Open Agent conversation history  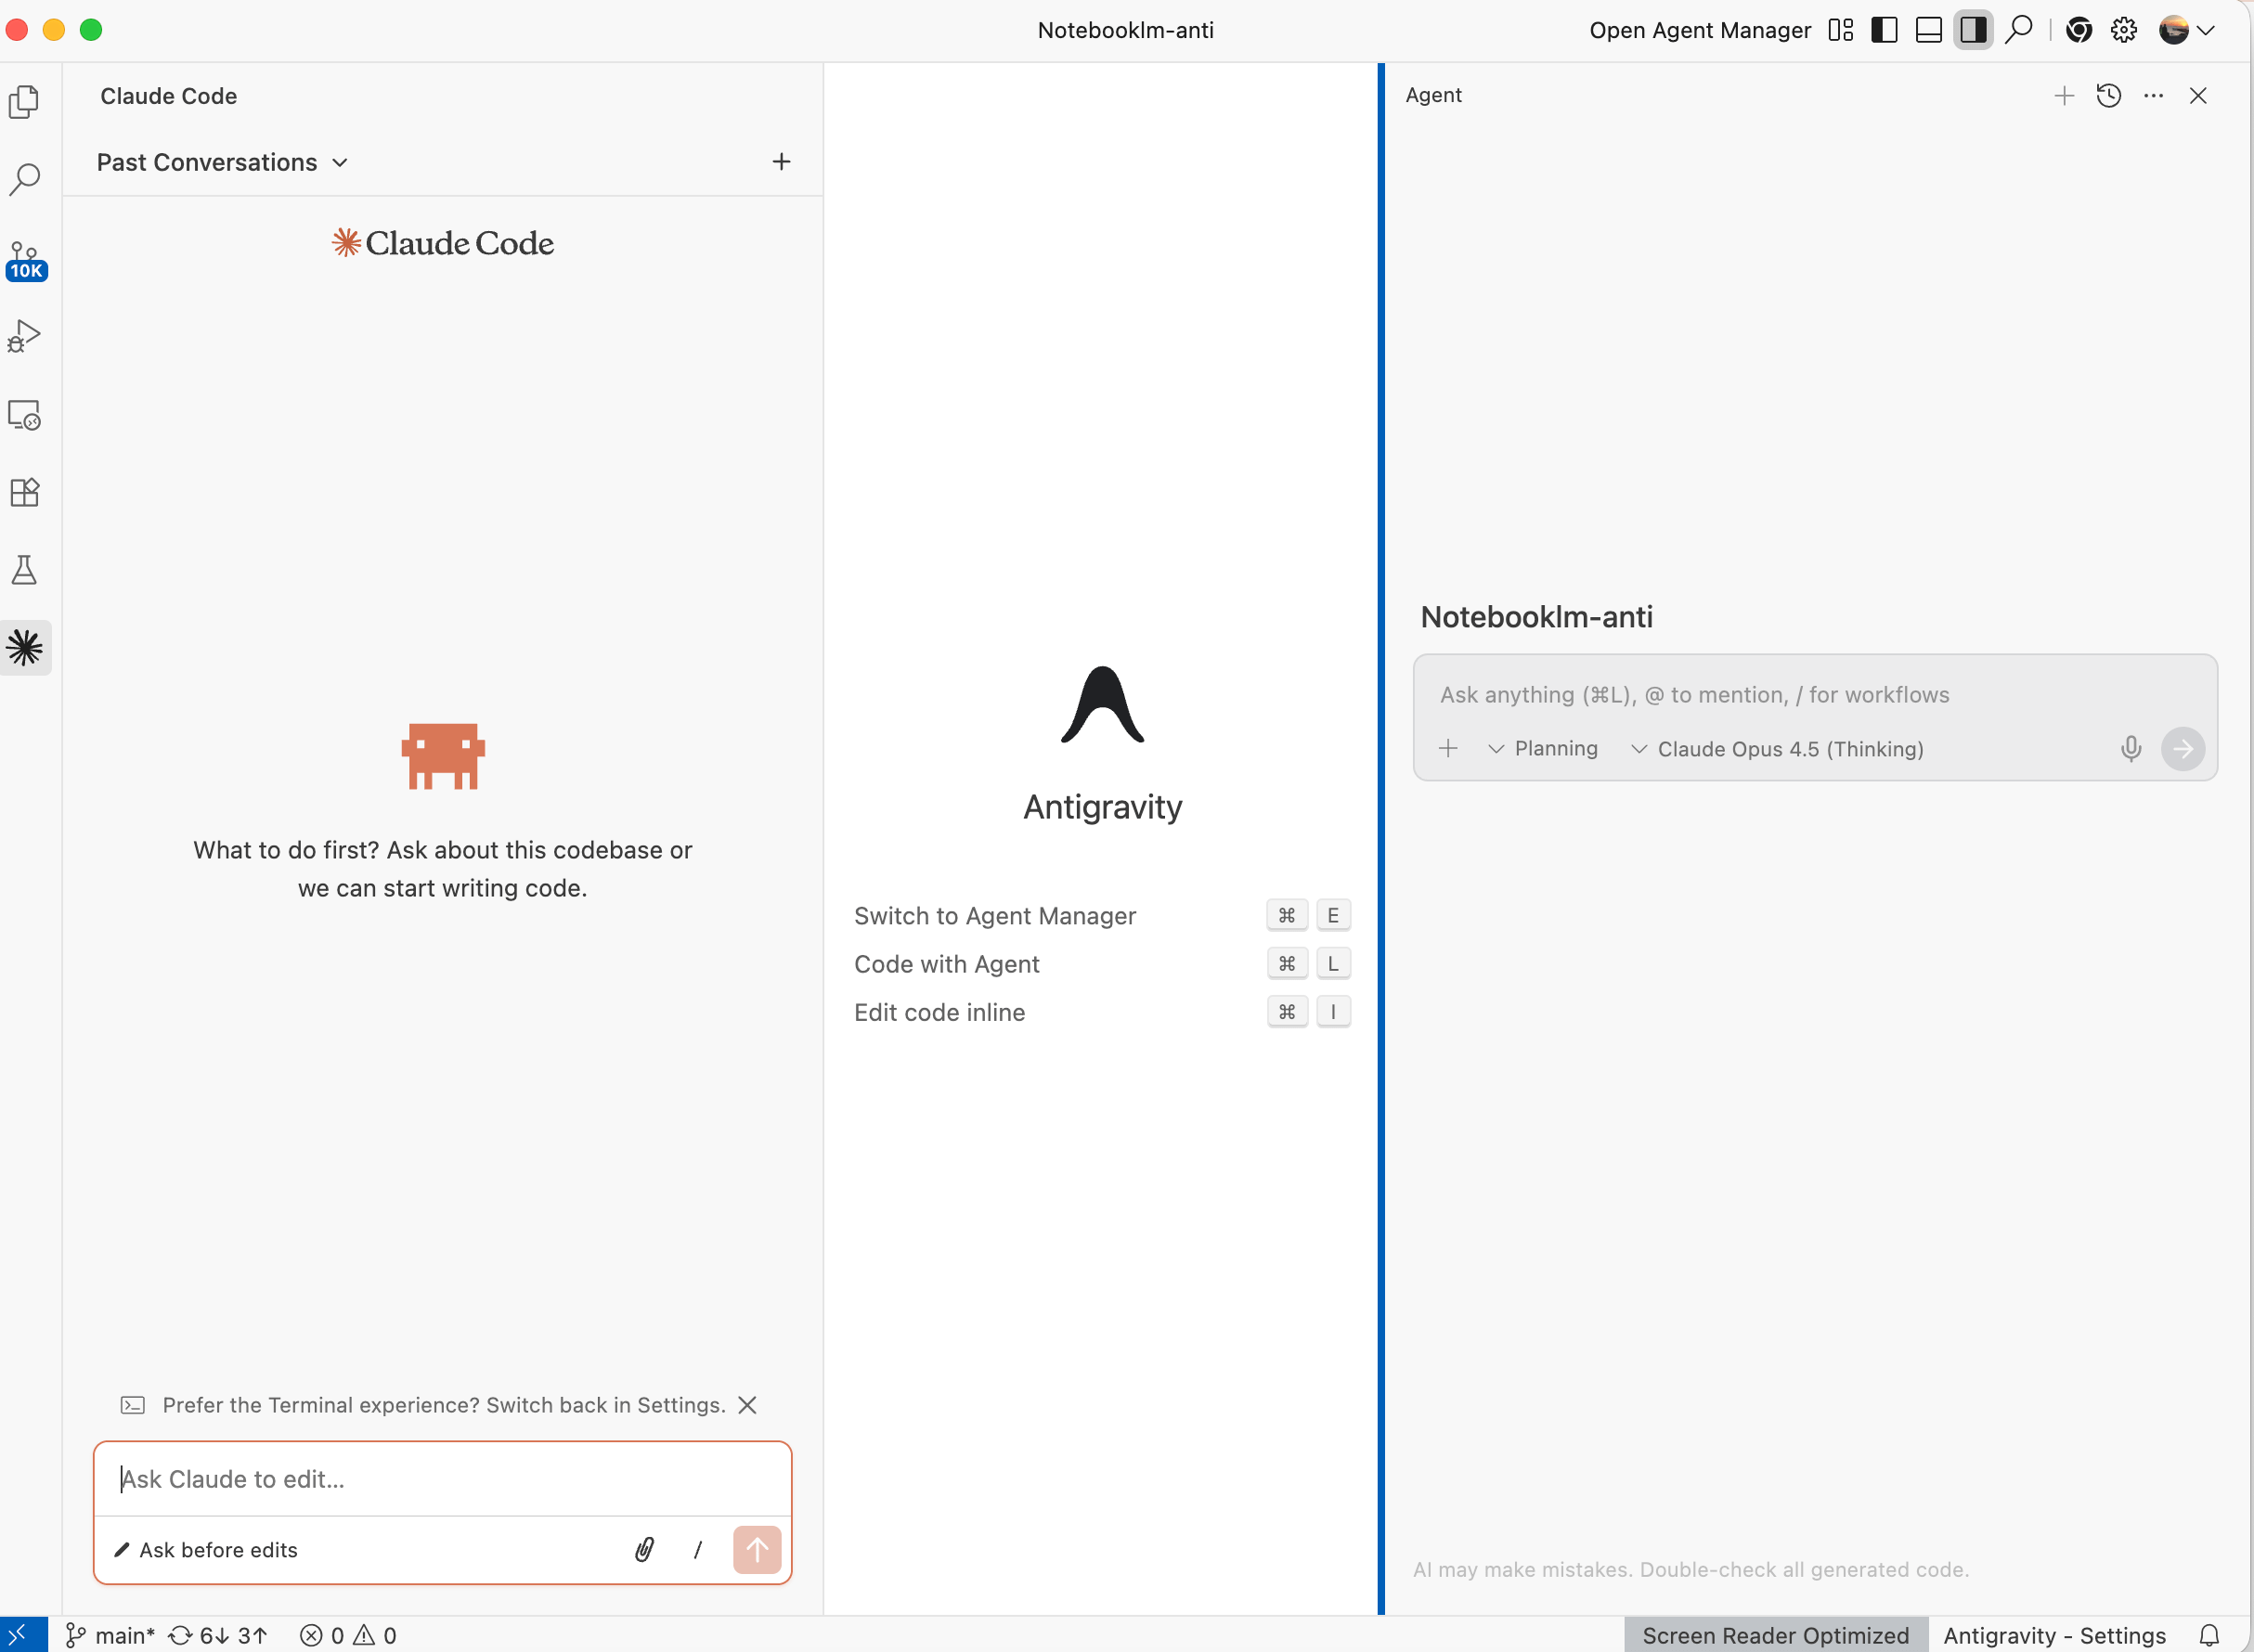[2109, 96]
